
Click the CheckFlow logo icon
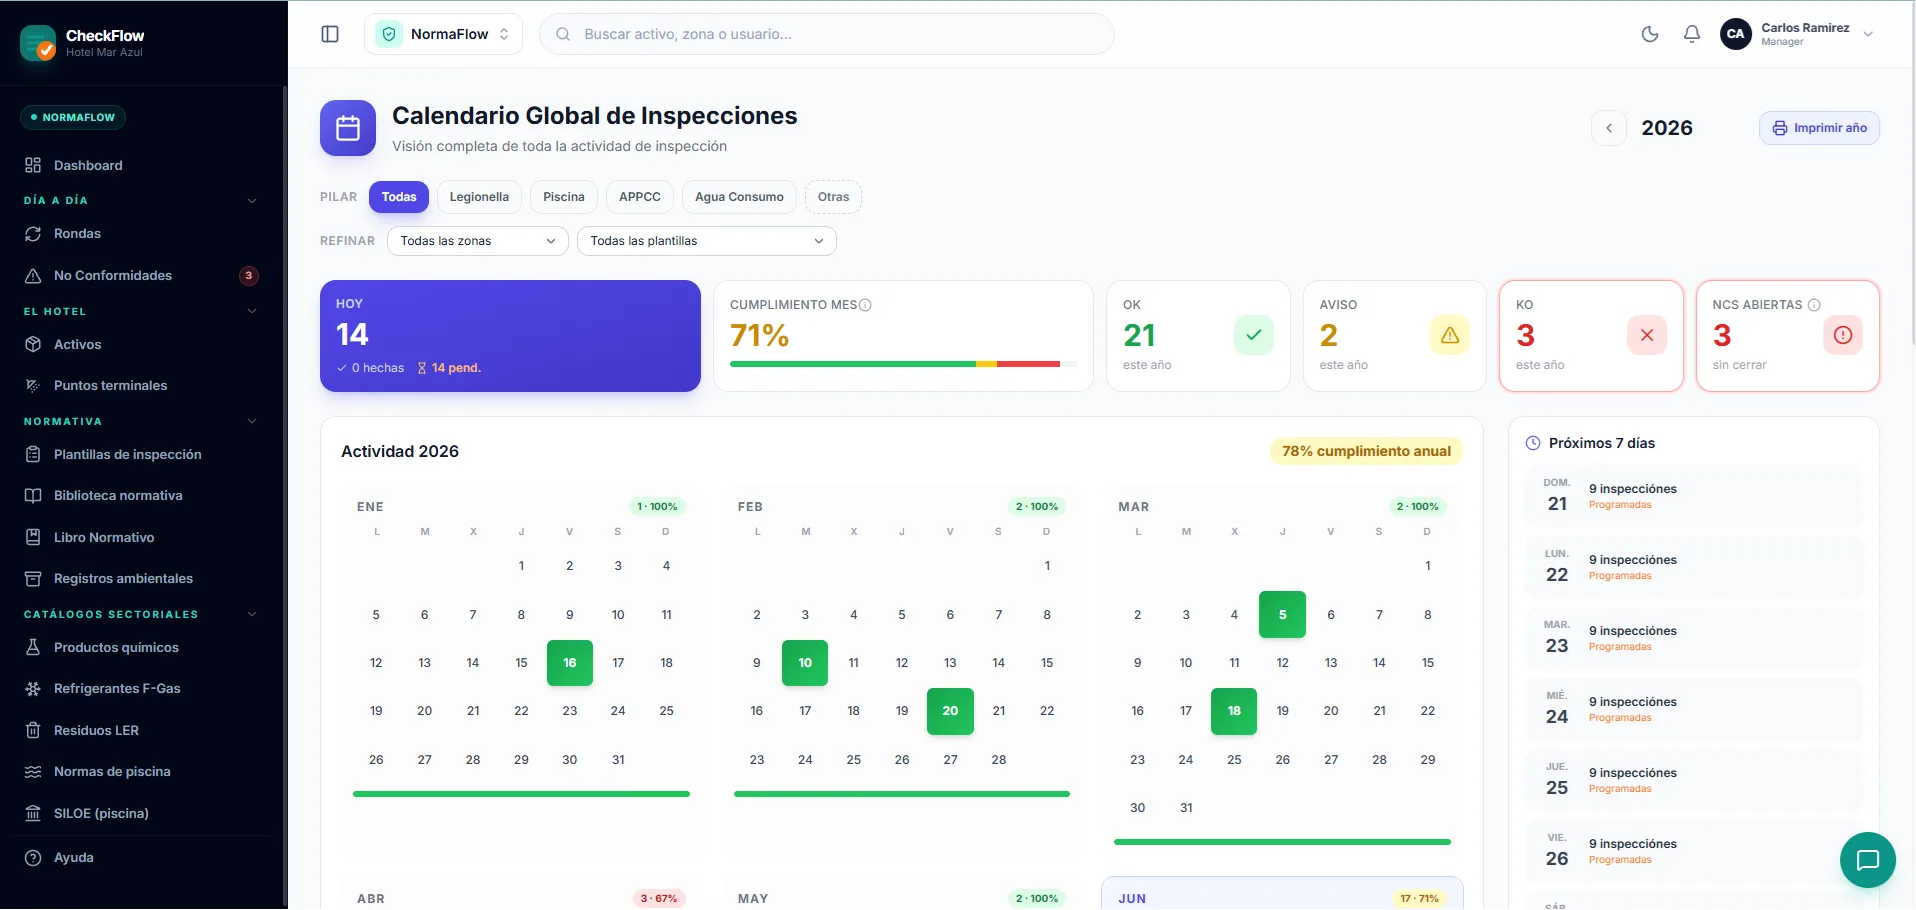38,43
